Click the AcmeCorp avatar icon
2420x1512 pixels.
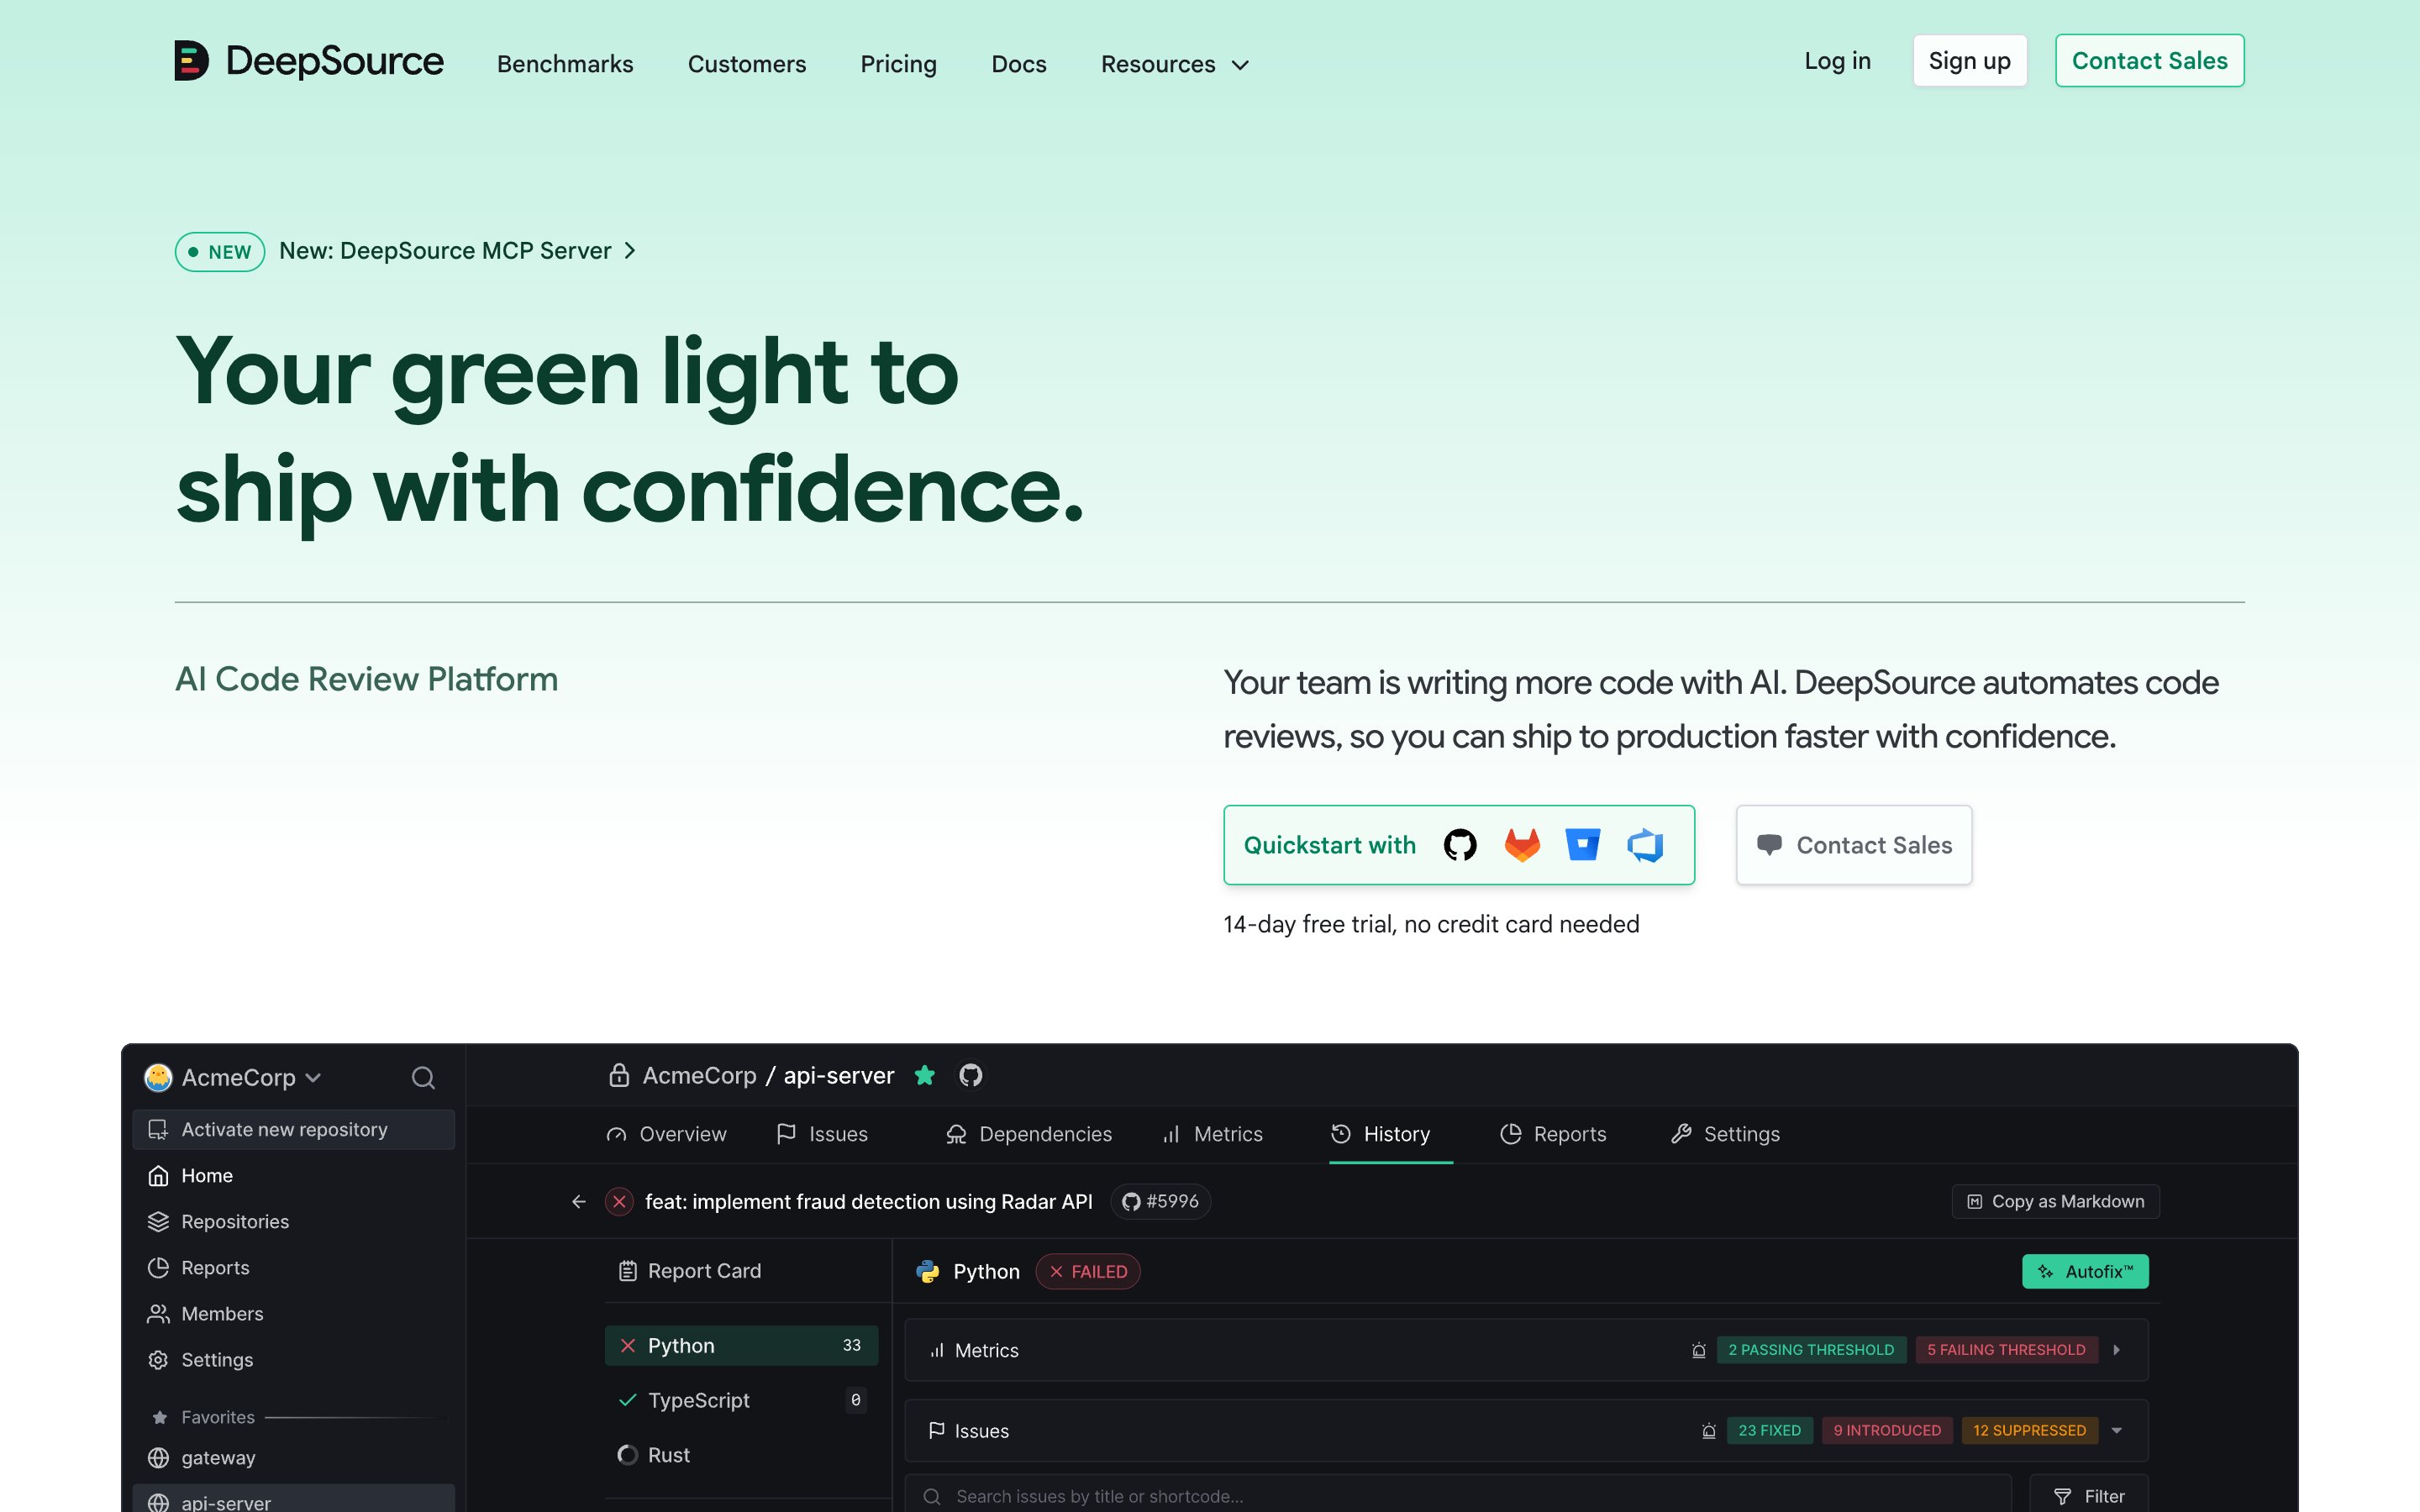click(158, 1077)
